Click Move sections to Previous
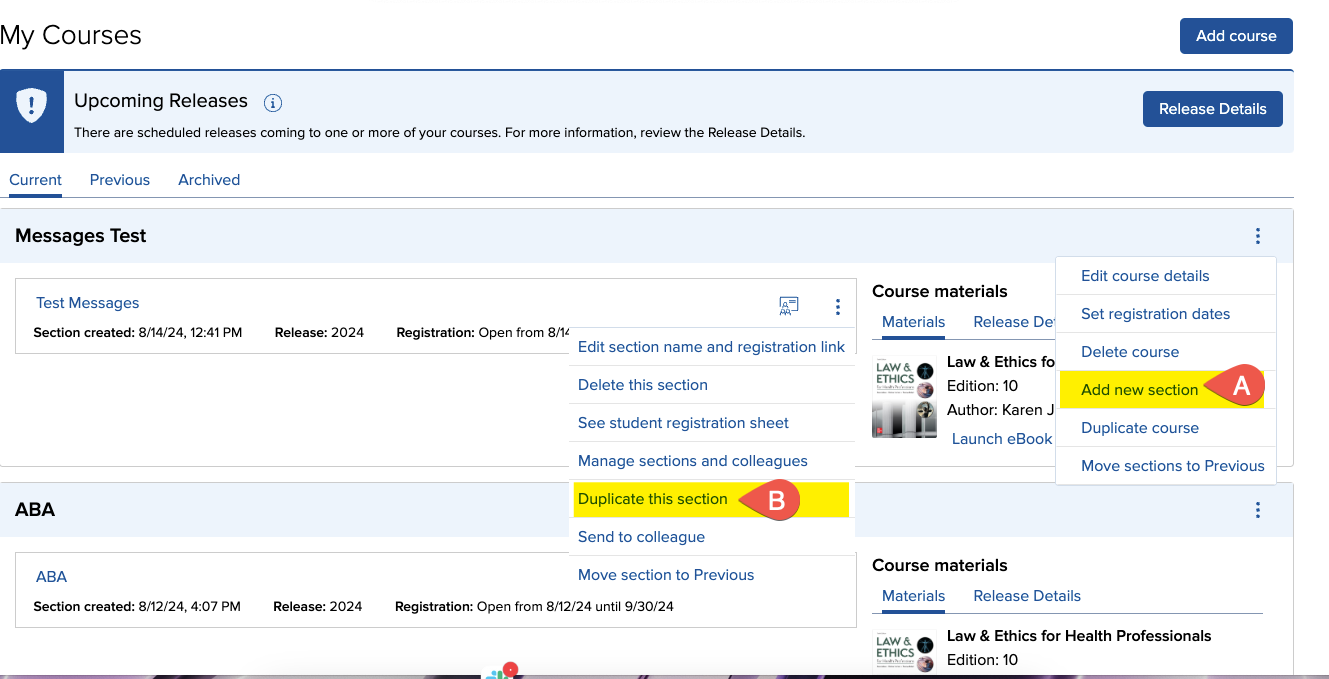The width and height of the screenshot is (1329, 679). click(x=1172, y=466)
